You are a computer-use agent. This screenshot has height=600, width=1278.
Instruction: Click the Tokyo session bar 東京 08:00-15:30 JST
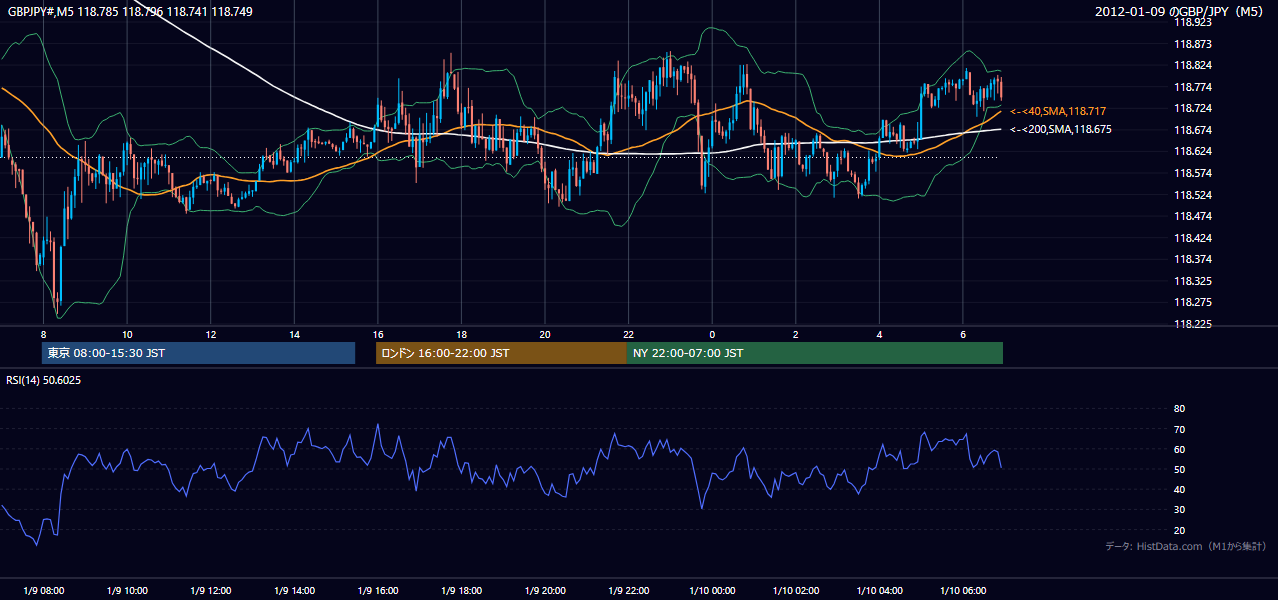click(199, 353)
